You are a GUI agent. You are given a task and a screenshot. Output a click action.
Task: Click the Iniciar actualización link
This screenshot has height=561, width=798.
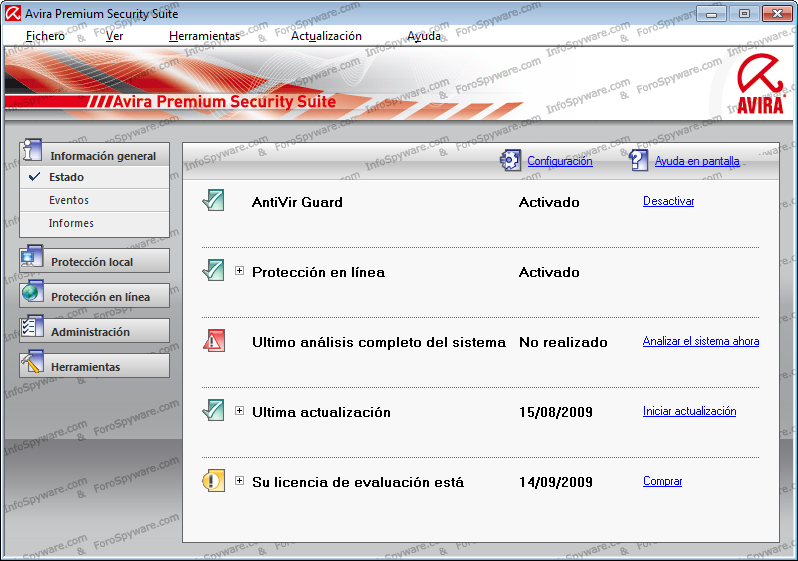[689, 411]
